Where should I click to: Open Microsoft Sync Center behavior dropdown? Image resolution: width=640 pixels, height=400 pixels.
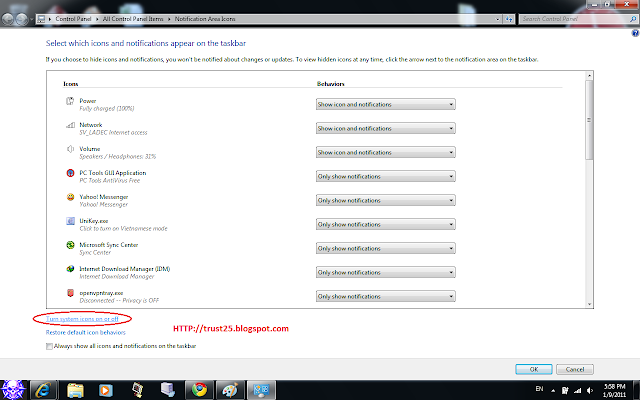[385, 248]
